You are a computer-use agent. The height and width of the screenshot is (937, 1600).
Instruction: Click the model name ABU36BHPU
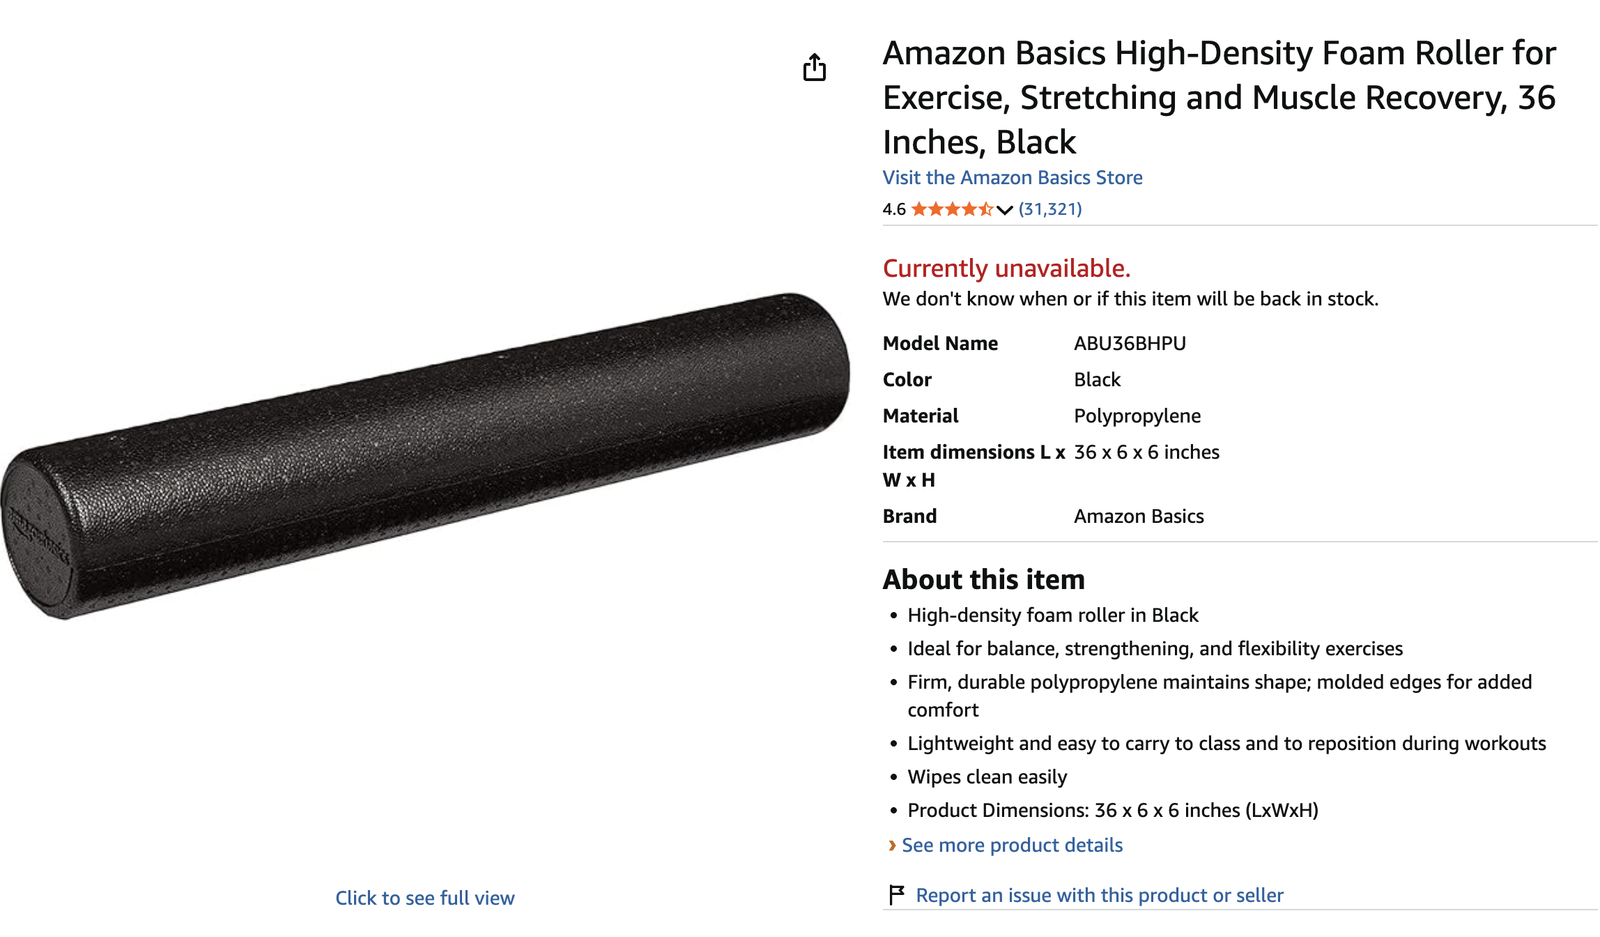pyautogui.click(x=1129, y=342)
